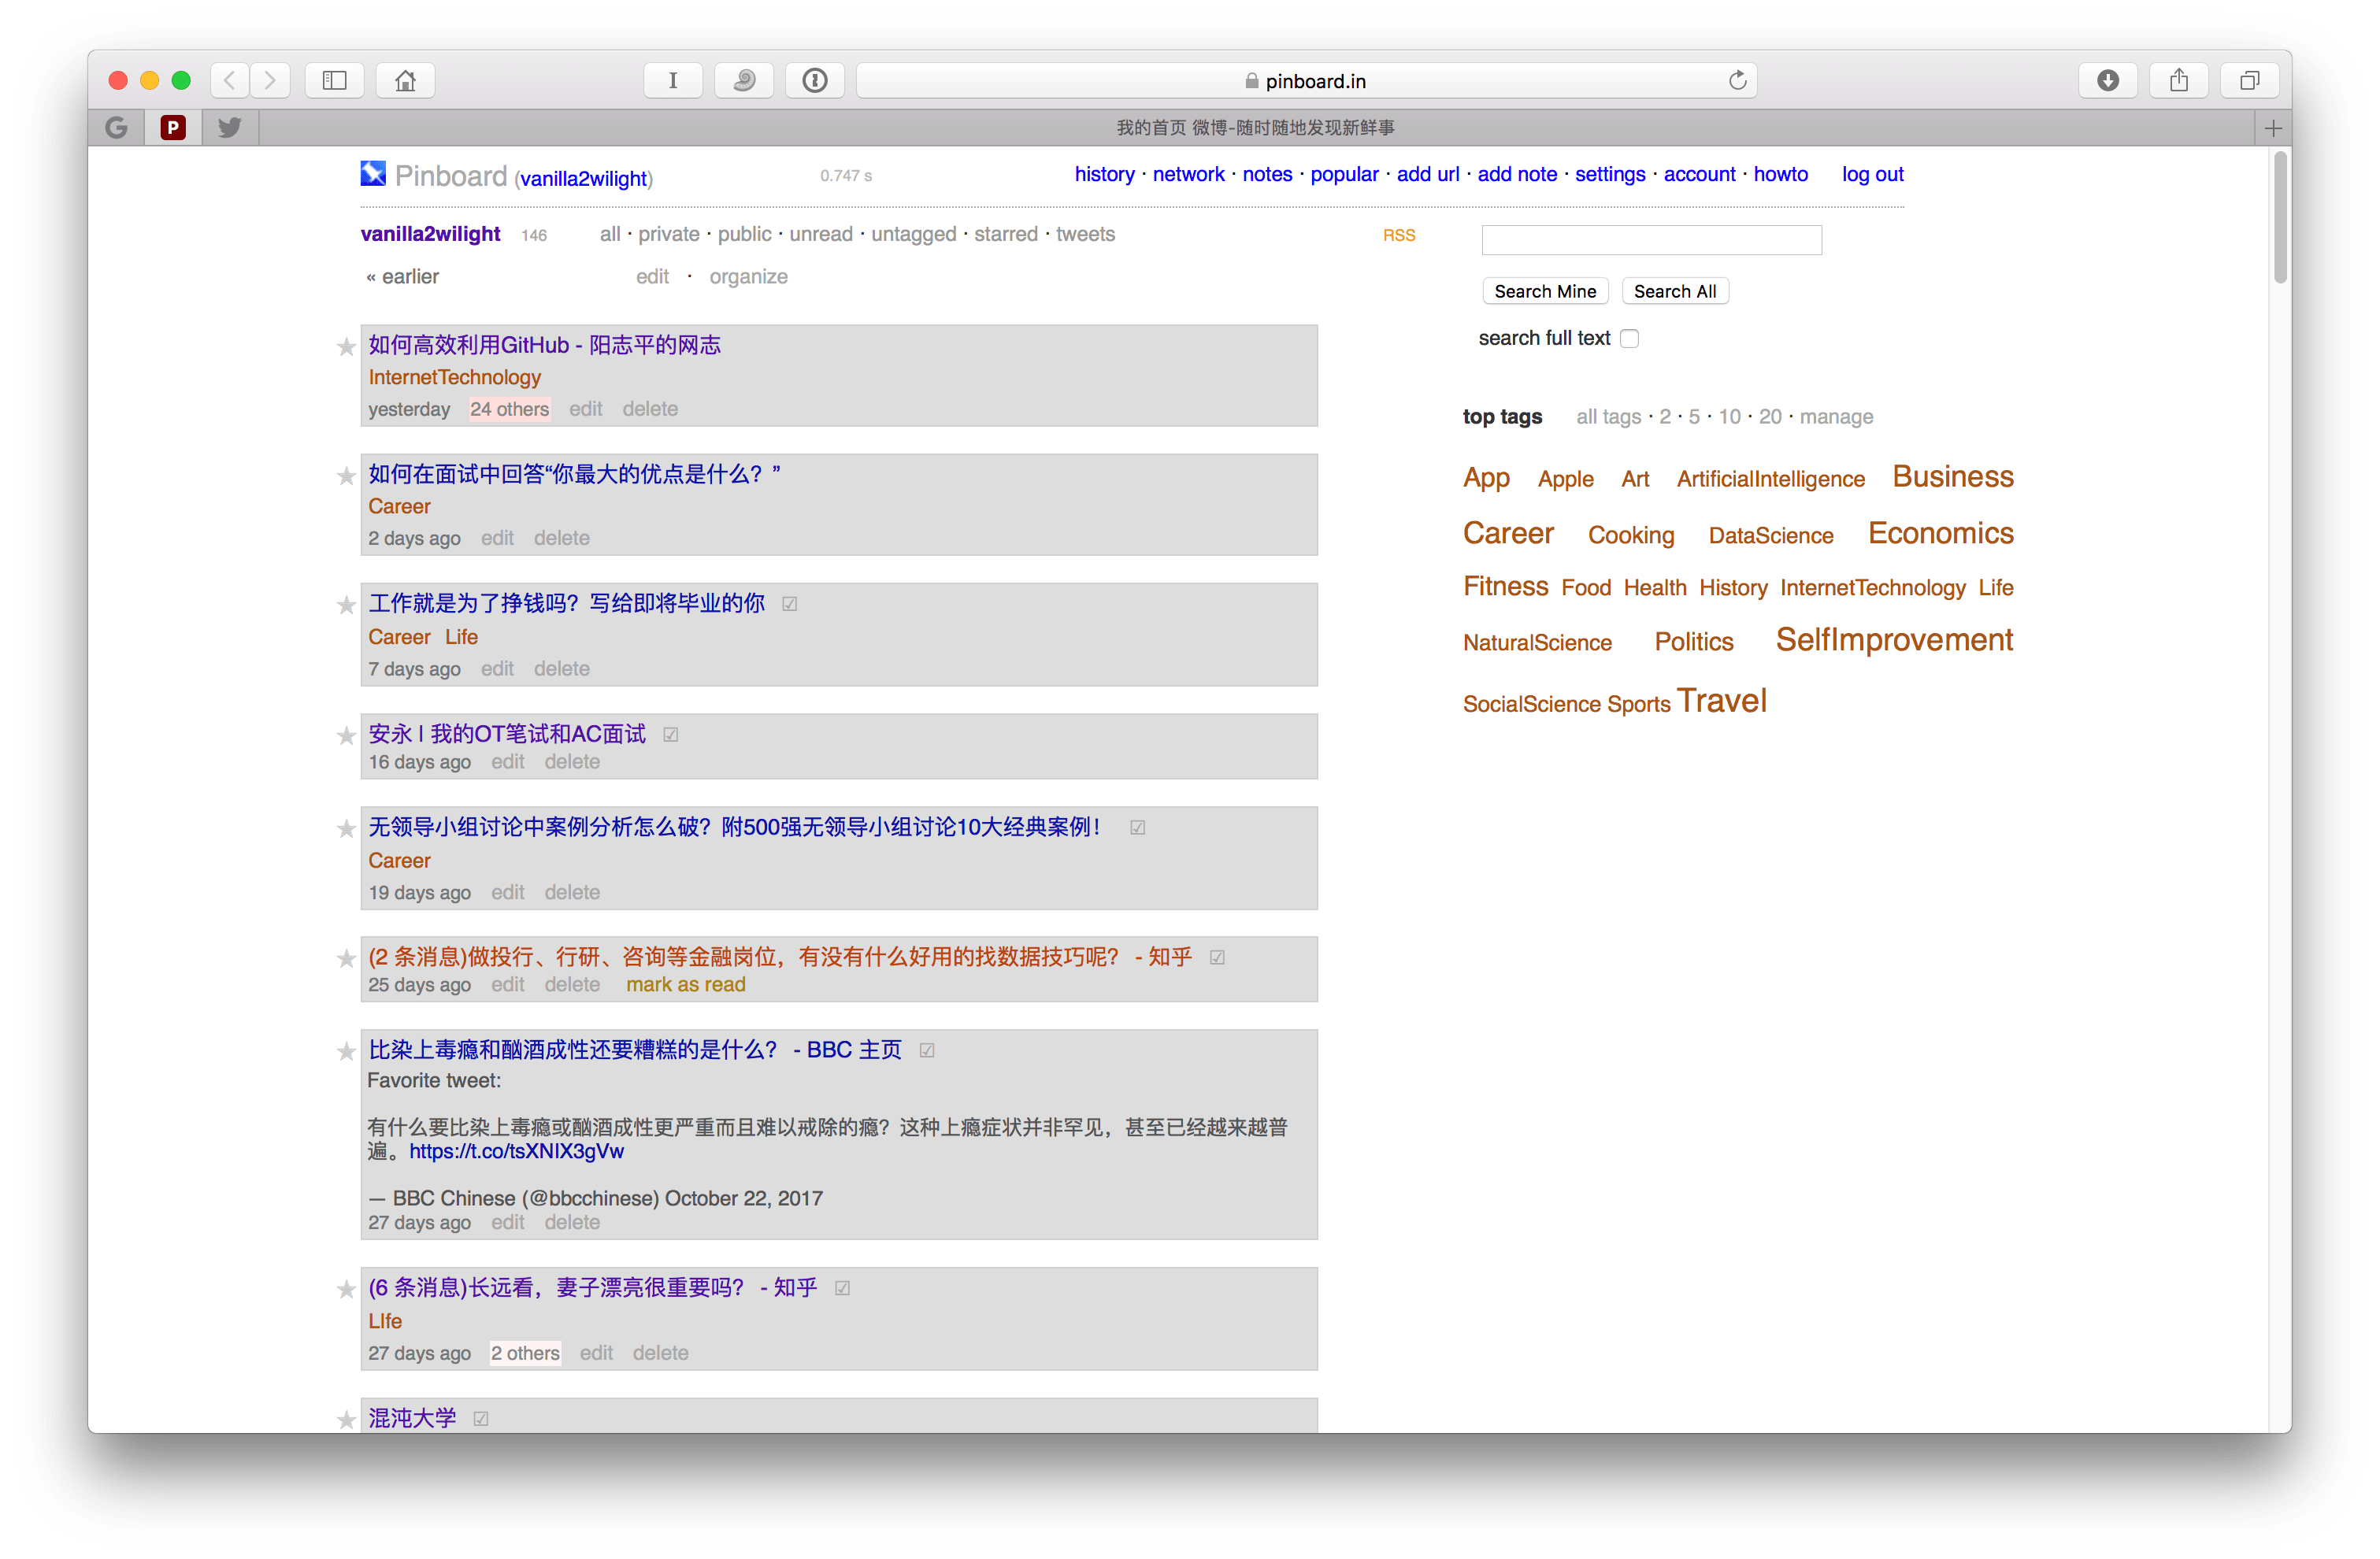Image resolution: width=2380 pixels, height=1559 pixels.
Task: Show all tabs overview icon
Action: 2249,80
